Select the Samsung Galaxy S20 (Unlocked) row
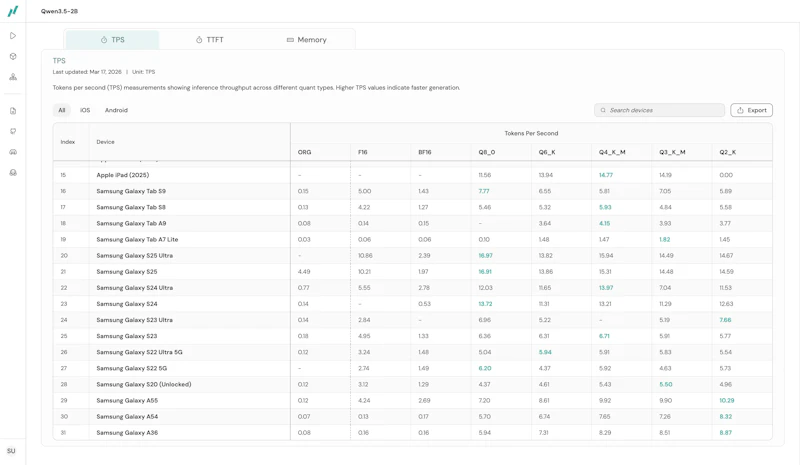 click(x=412, y=384)
